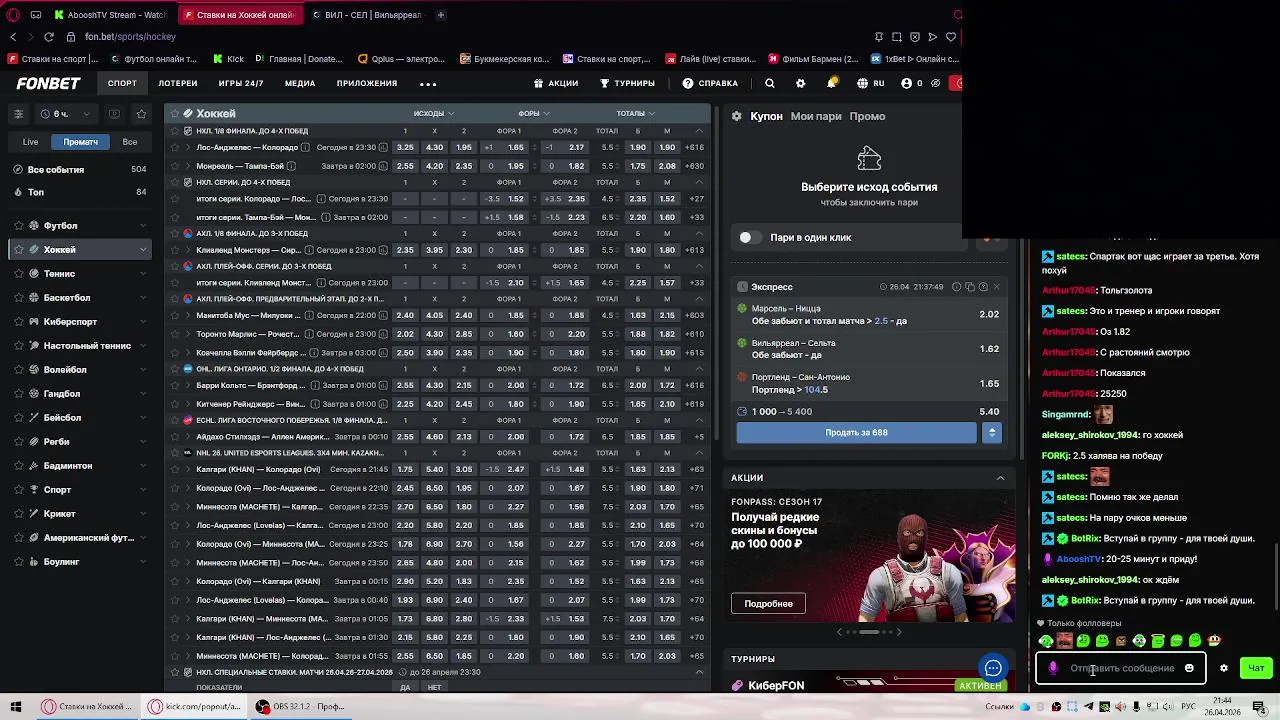Open Telegram in the system tray
This screenshot has height=720, width=1280.
click(1088, 707)
